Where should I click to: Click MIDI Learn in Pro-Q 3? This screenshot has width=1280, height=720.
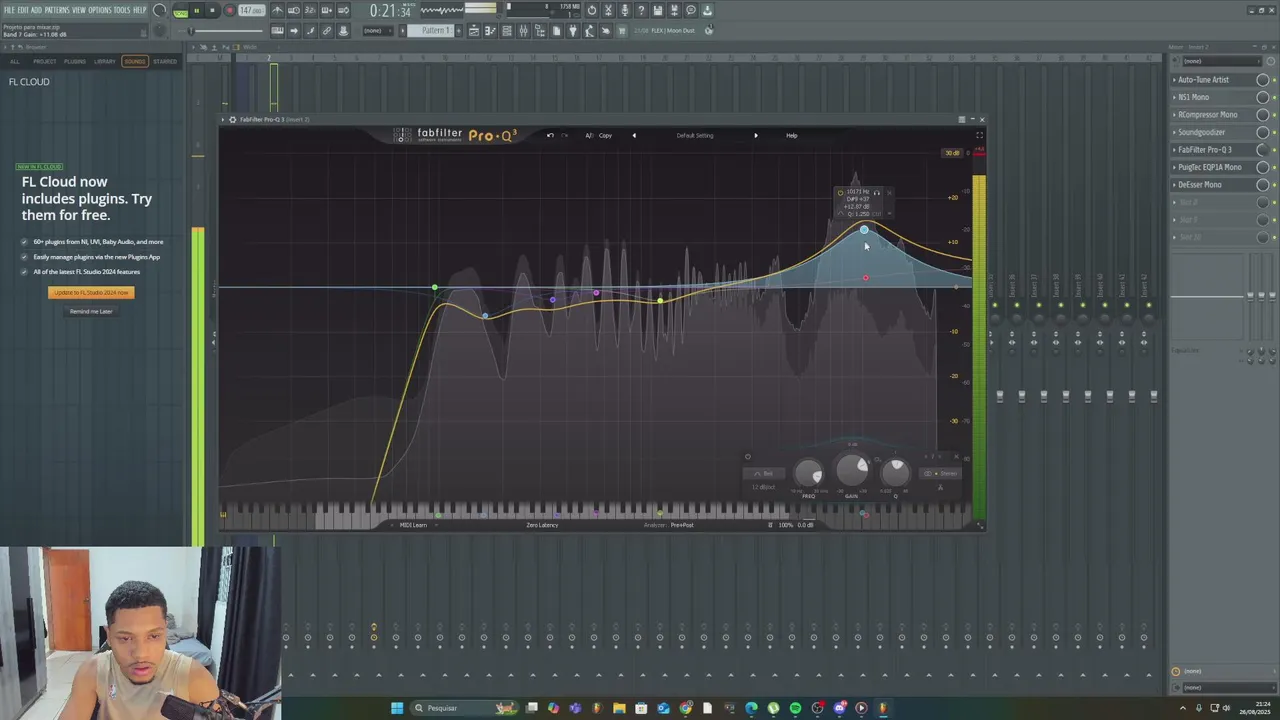(x=414, y=525)
